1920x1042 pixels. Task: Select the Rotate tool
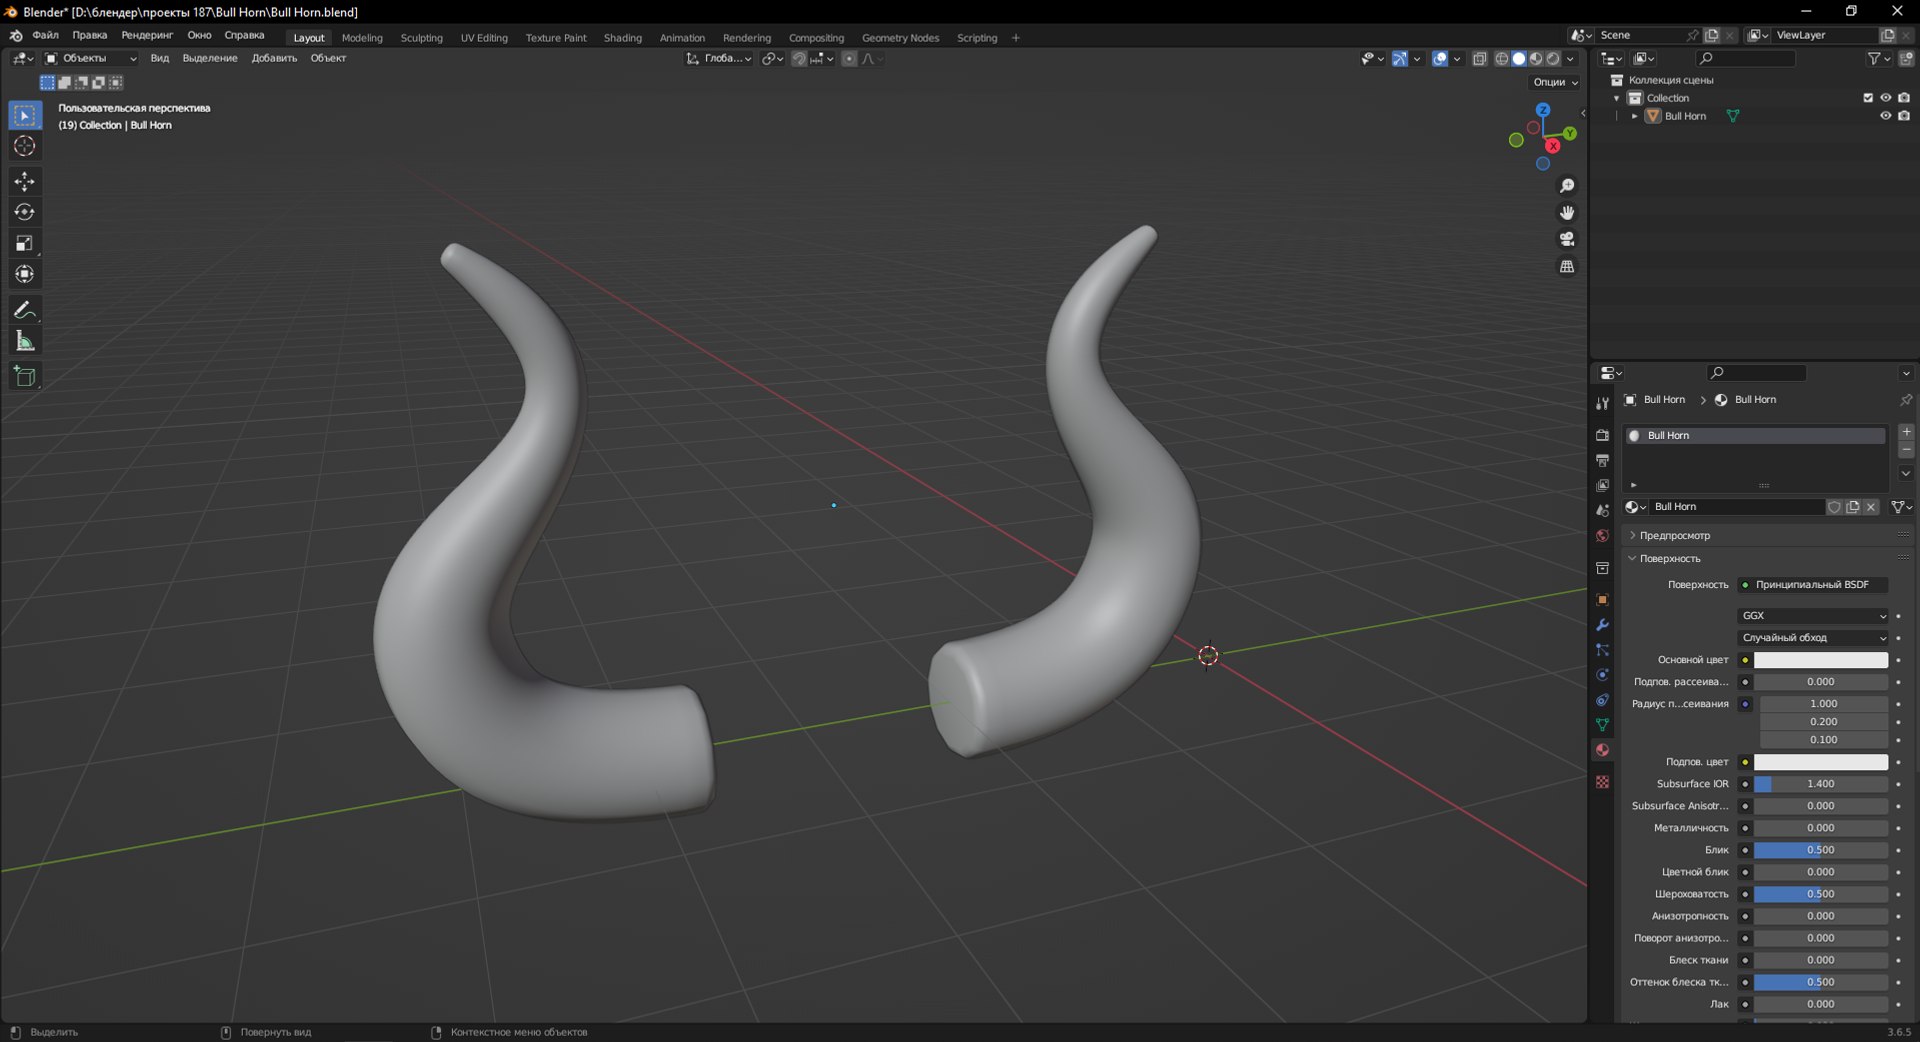[25, 212]
